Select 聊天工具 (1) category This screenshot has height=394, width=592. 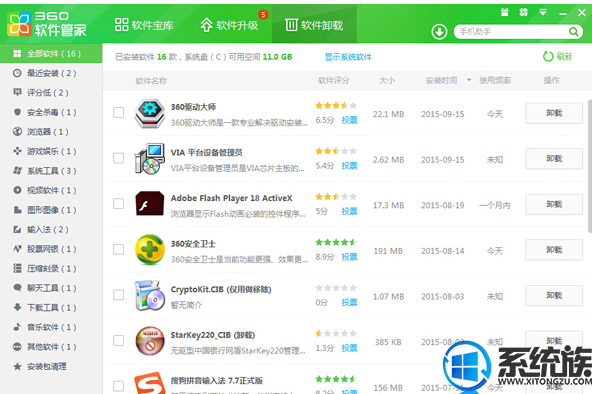pyautogui.click(x=51, y=288)
